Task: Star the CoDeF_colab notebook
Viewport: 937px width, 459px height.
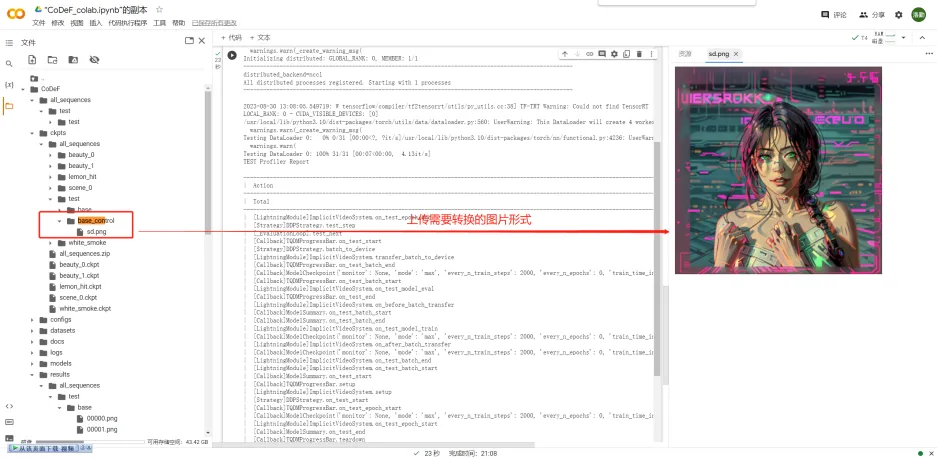Action: pyautogui.click(x=159, y=10)
